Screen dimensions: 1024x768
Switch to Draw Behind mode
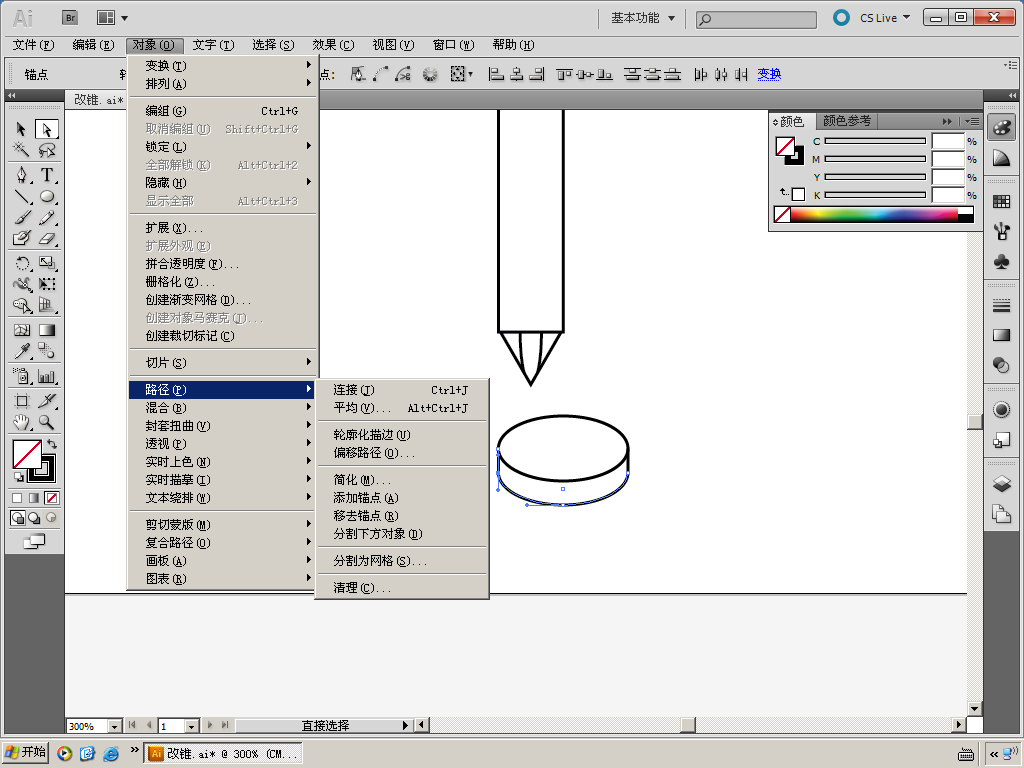coord(34,518)
